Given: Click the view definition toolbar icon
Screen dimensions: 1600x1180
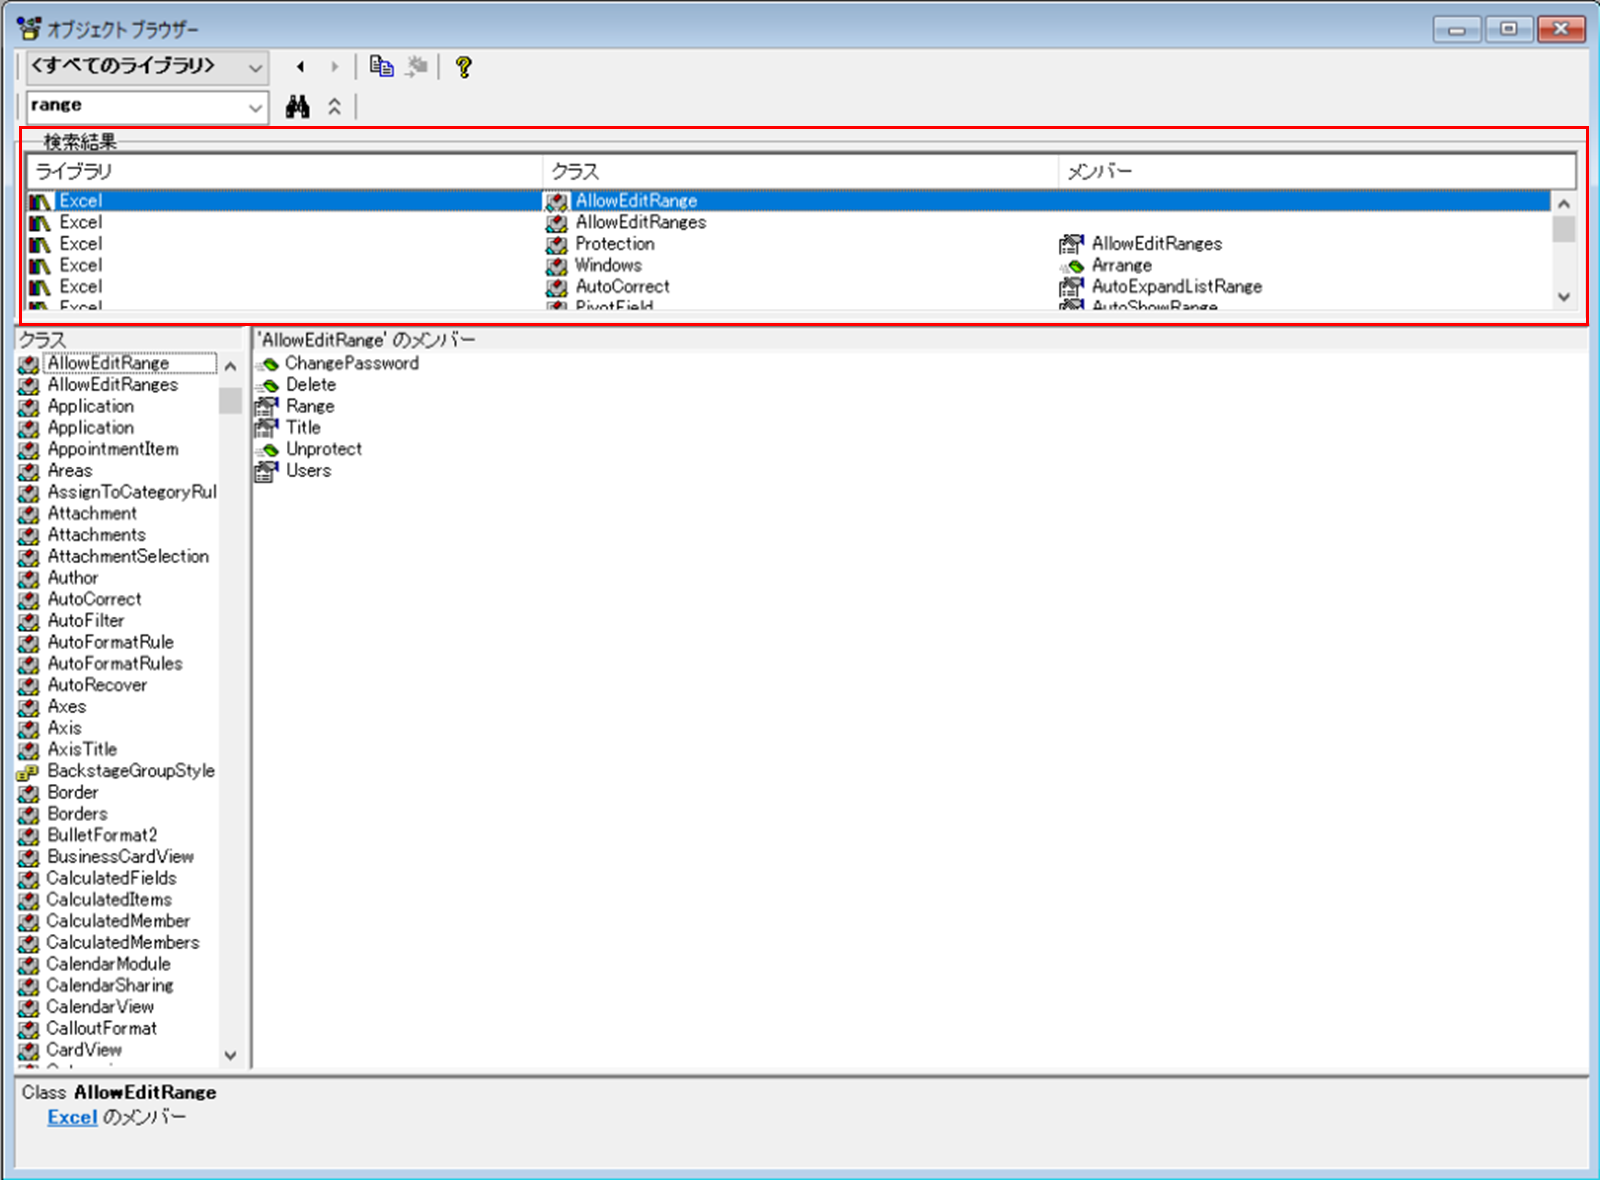Looking at the screenshot, I should coord(417,67).
